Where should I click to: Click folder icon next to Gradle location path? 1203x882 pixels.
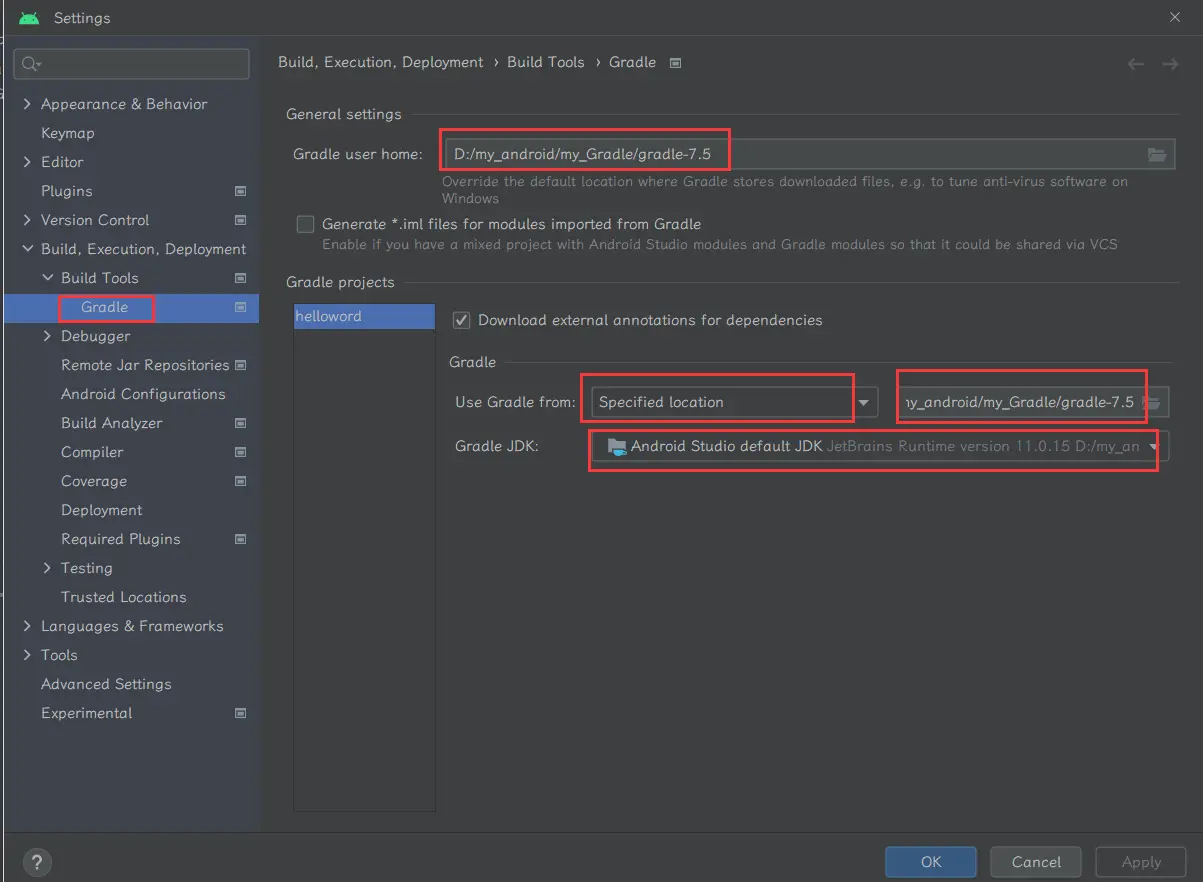pyautogui.click(x=1153, y=402)
